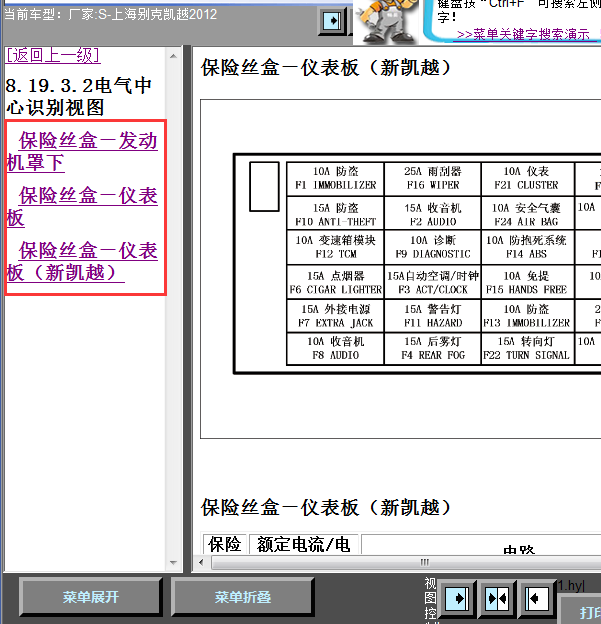Click the 菜单折叠 button
The width and height of the screenshot is (601, 624).
coord(243,597)
